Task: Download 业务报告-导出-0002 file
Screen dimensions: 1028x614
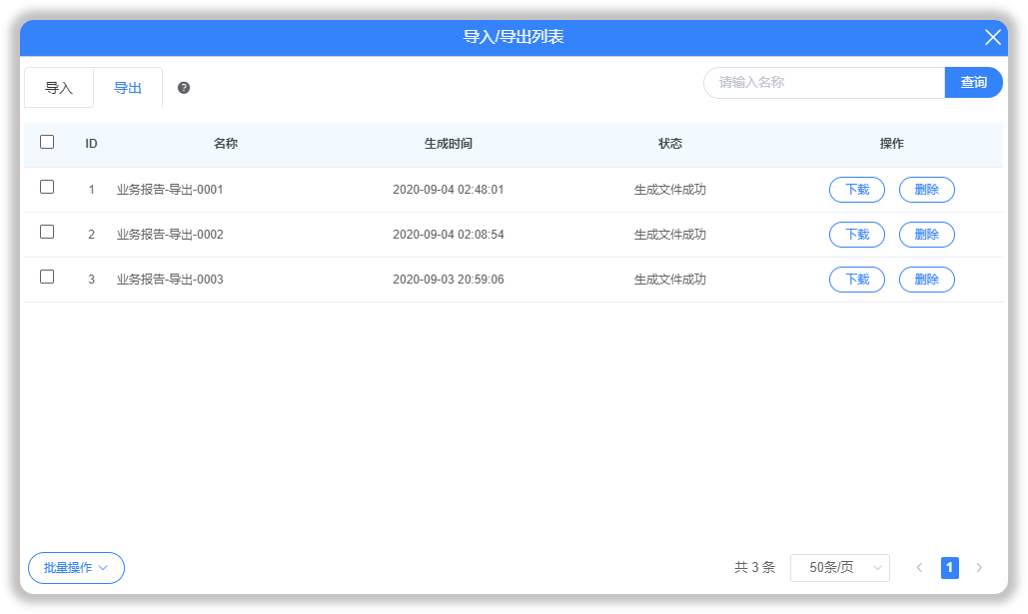Action: click(x=857, y=235)
